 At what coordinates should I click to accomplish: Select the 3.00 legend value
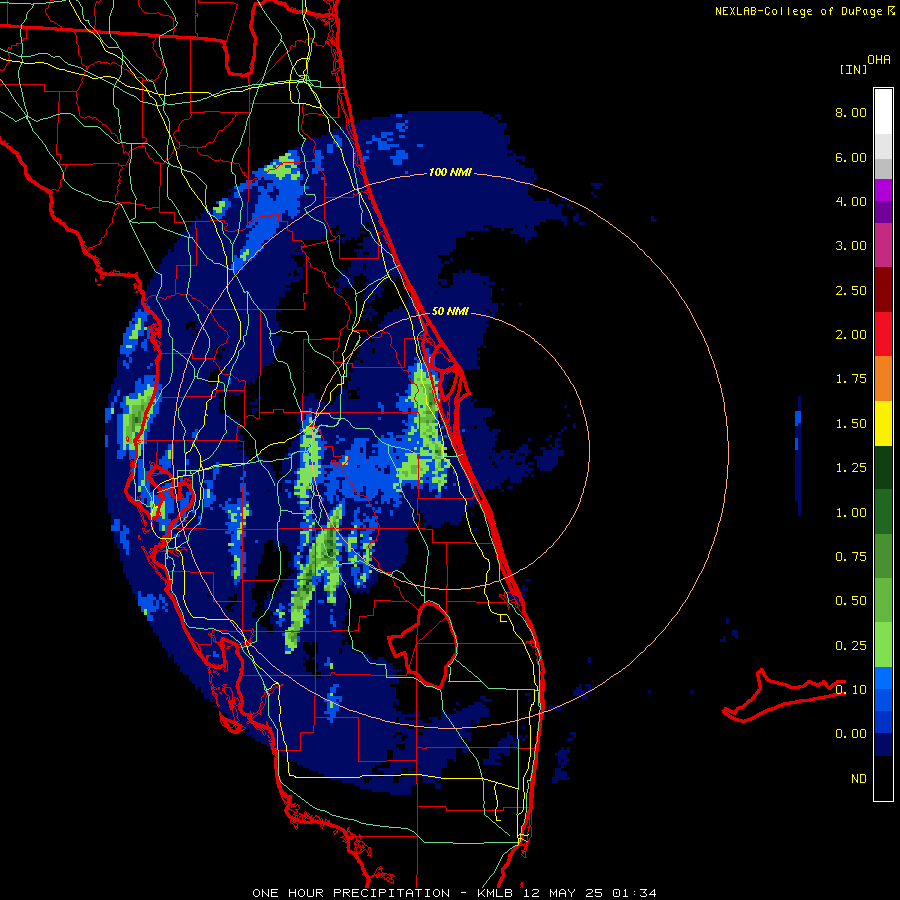point(851,246)
